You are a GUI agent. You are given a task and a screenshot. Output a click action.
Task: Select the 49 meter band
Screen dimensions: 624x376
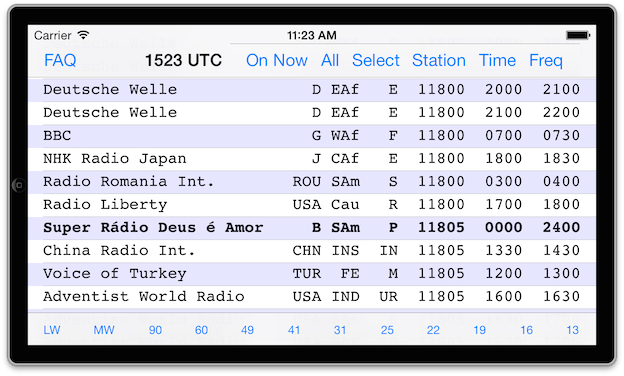pos(248,330)
